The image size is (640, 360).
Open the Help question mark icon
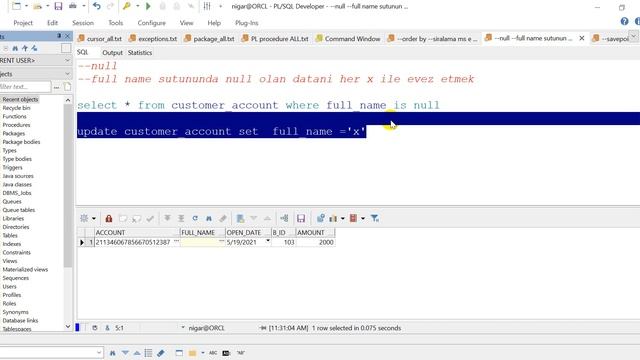pyautogui.click(x=624, y=21)
